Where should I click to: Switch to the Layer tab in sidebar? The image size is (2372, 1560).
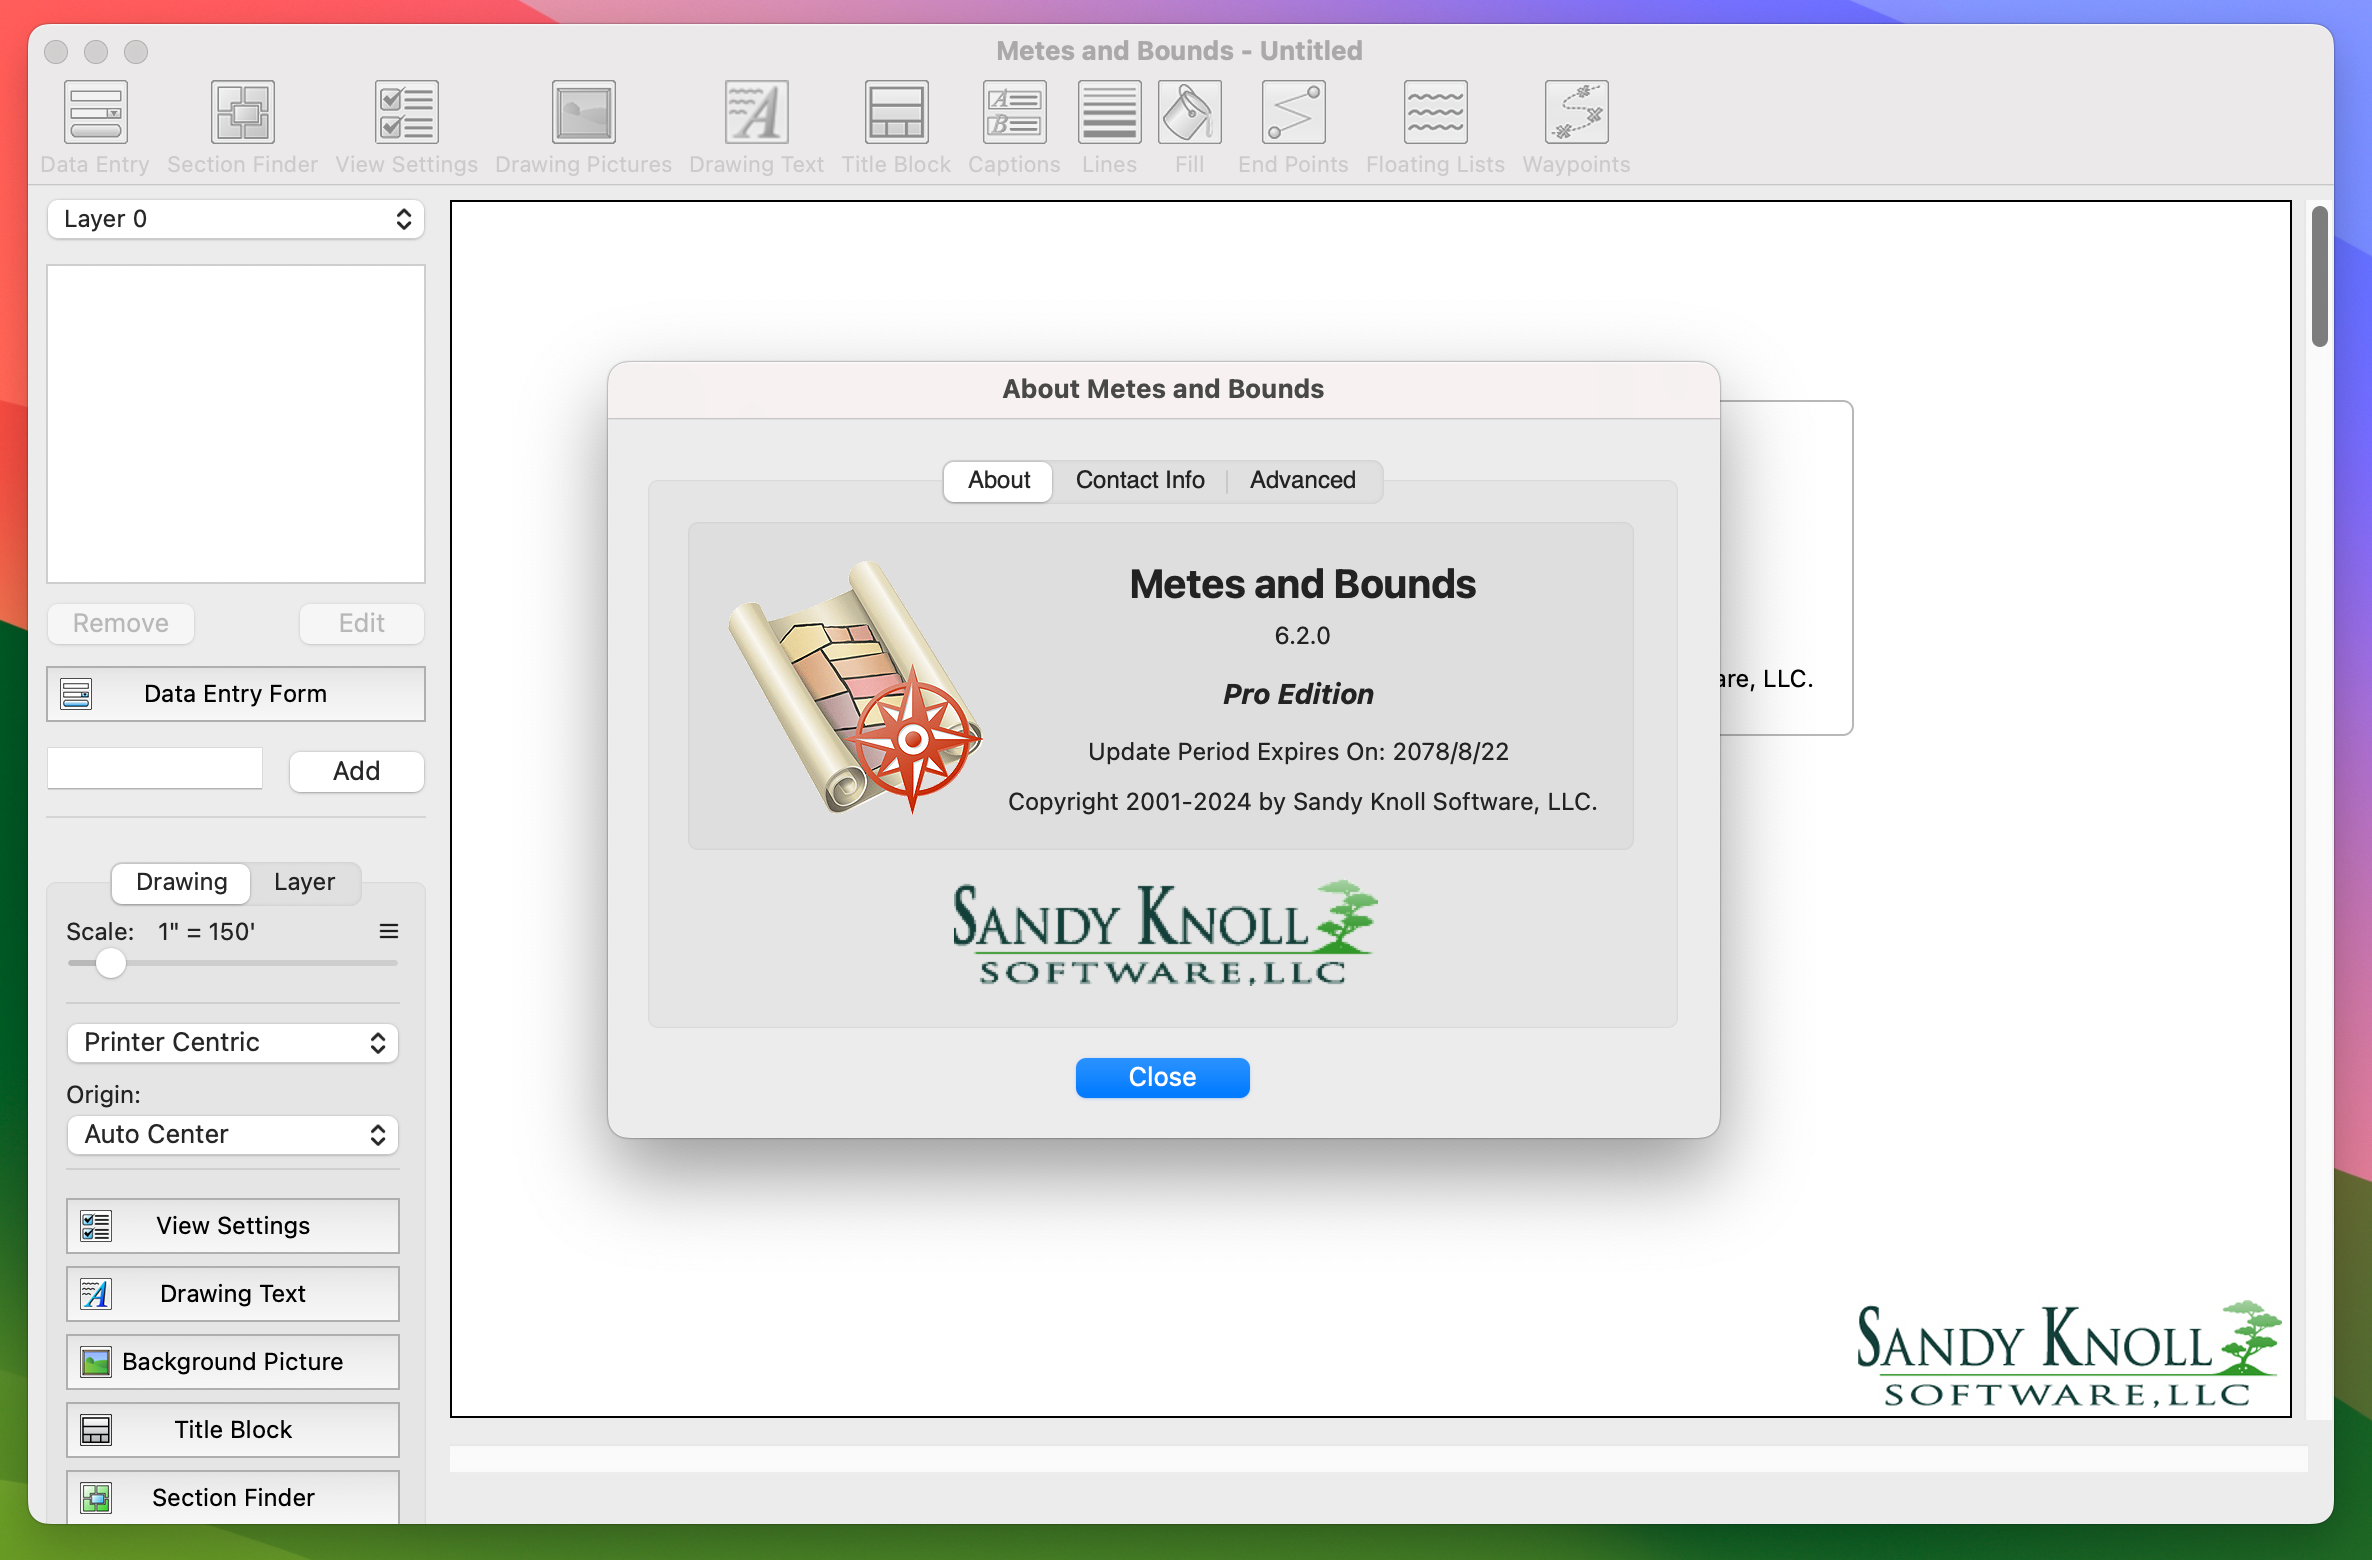pos(304,882)
